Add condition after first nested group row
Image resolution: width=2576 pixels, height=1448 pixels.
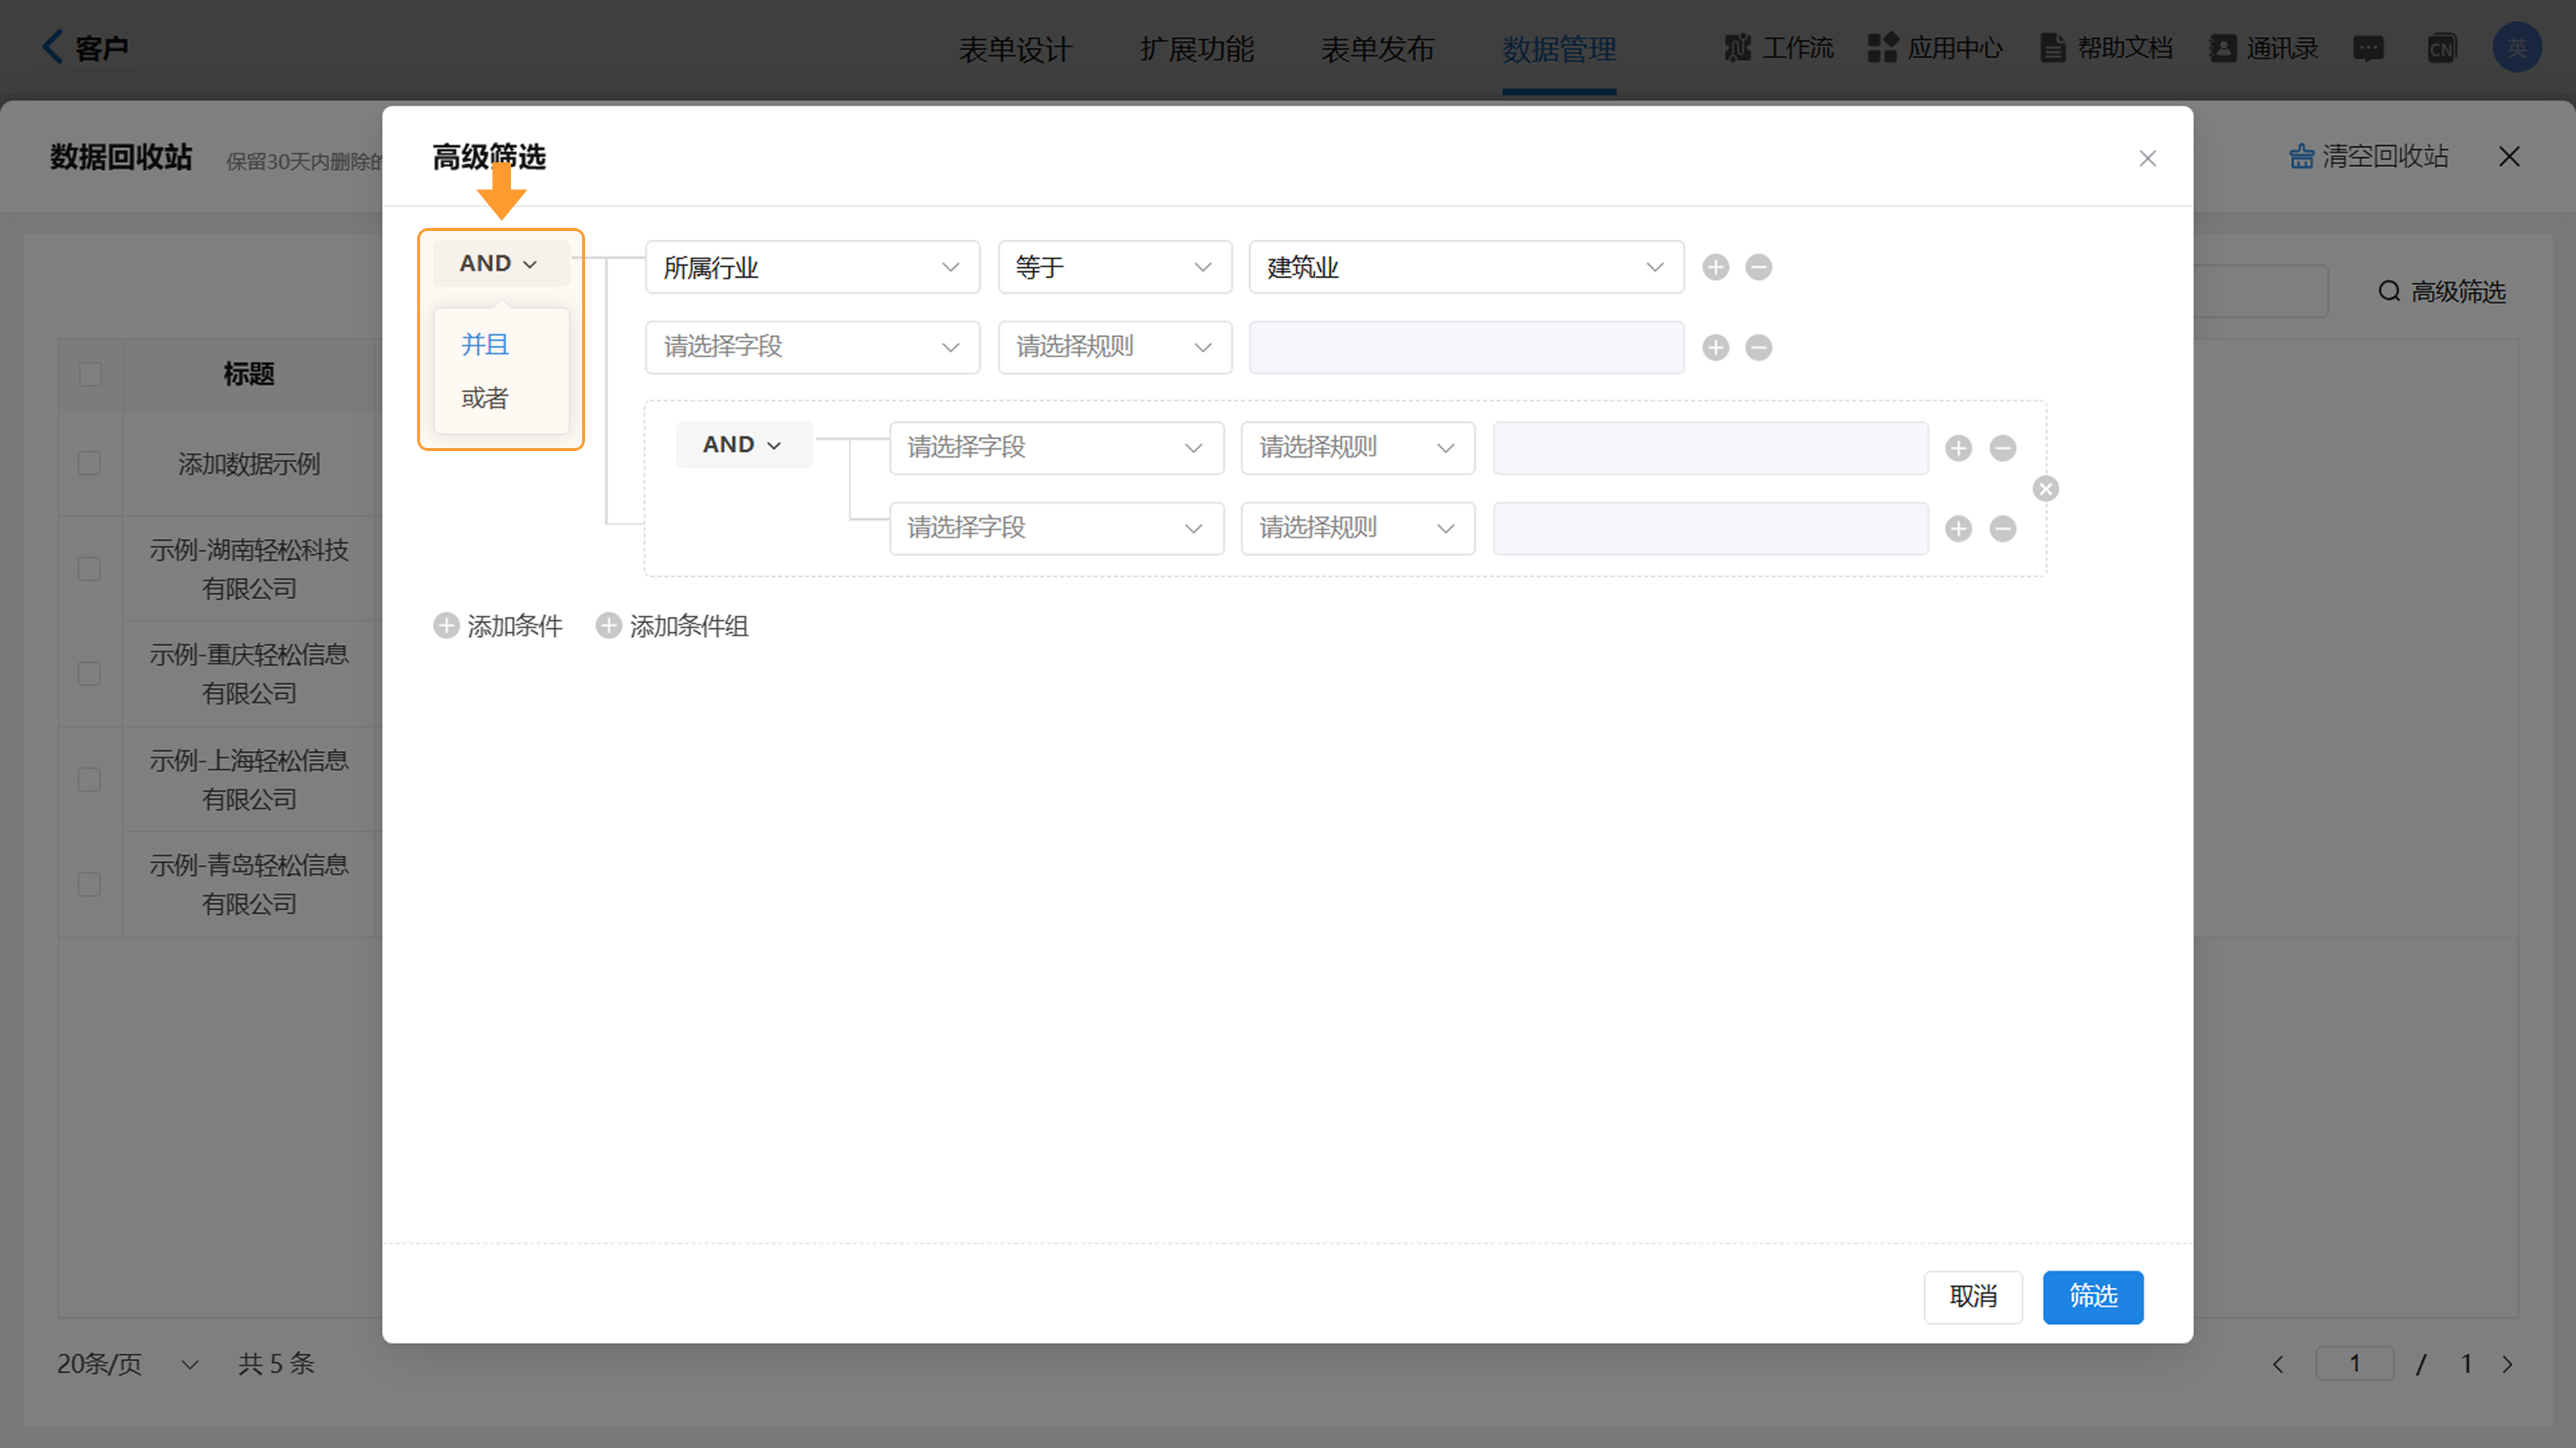[x=1959, y=448]
